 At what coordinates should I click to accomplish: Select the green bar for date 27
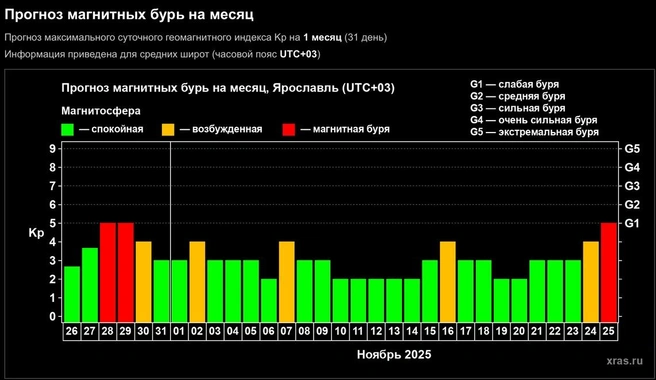tap(90, 285)
